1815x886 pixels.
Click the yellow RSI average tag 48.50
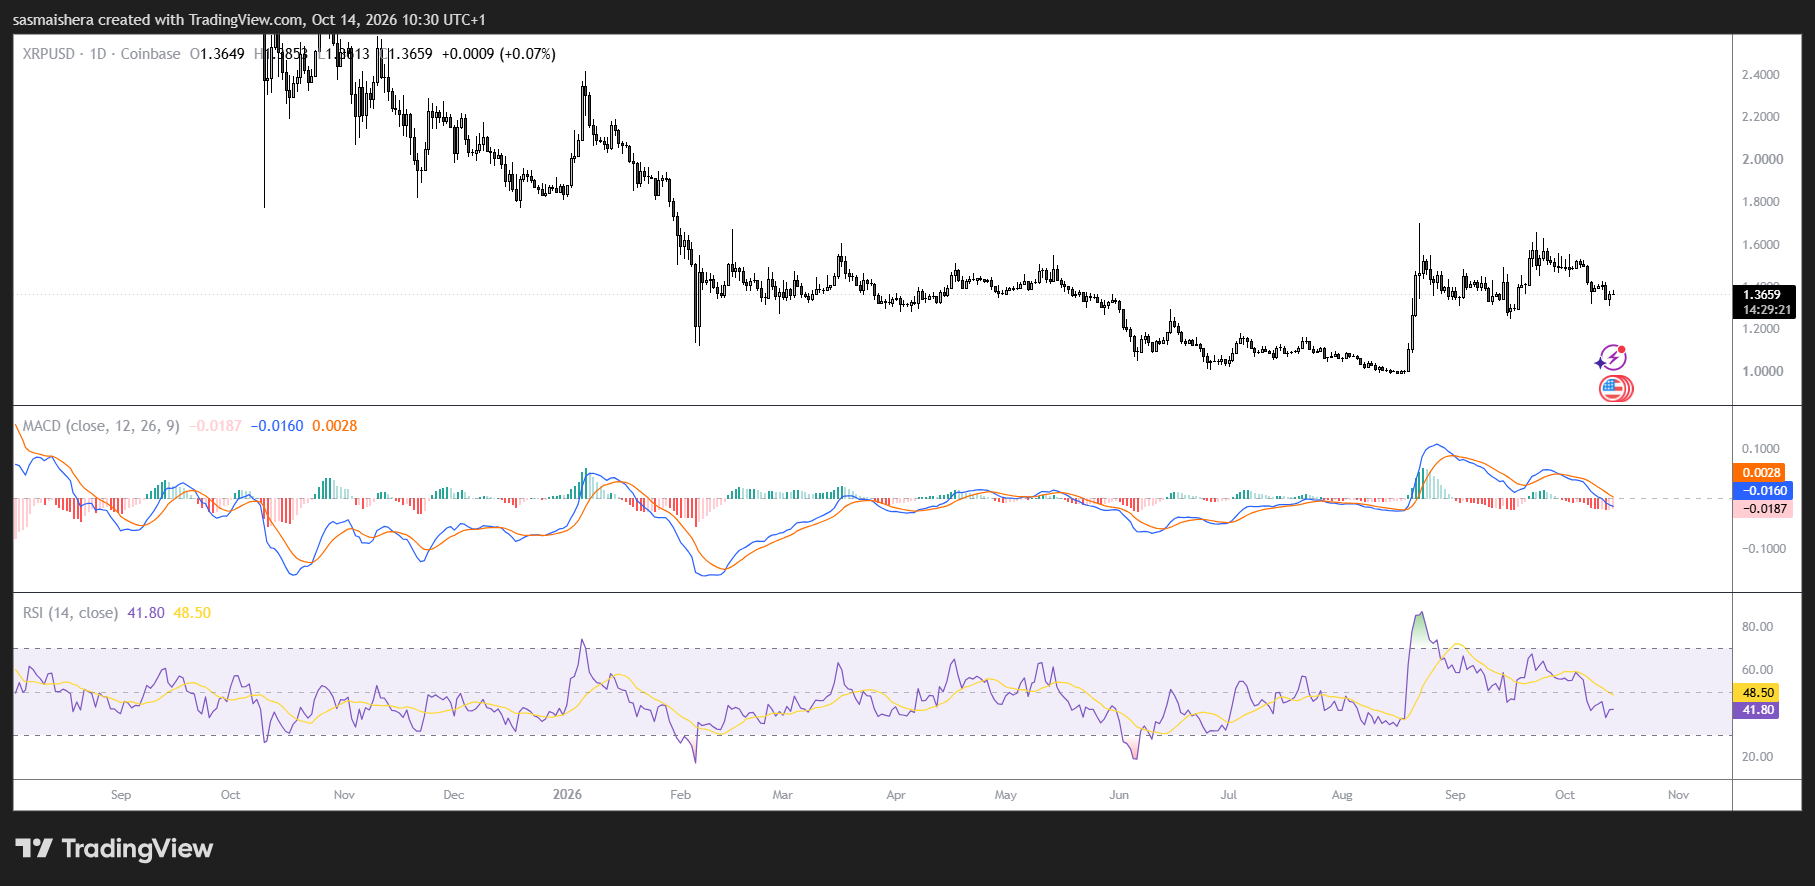pos(1757,692)
